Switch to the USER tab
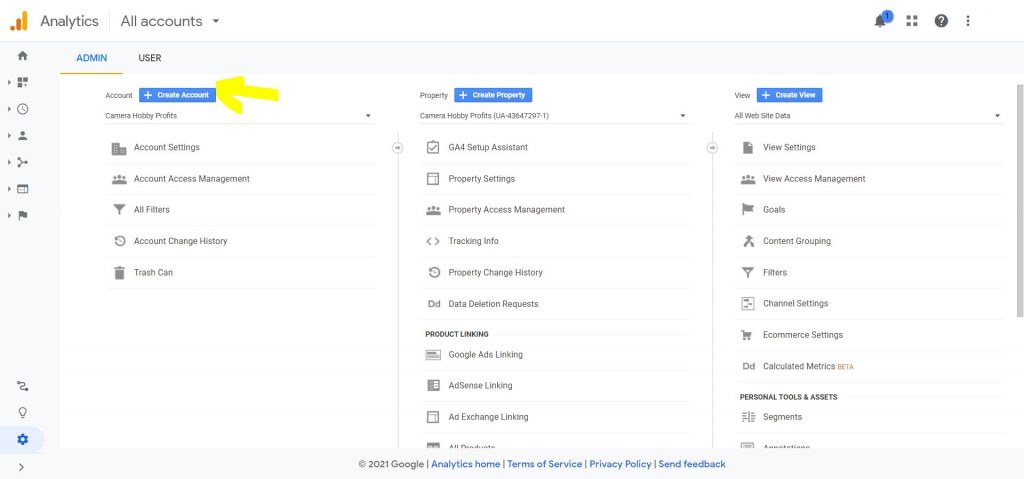 150,58
